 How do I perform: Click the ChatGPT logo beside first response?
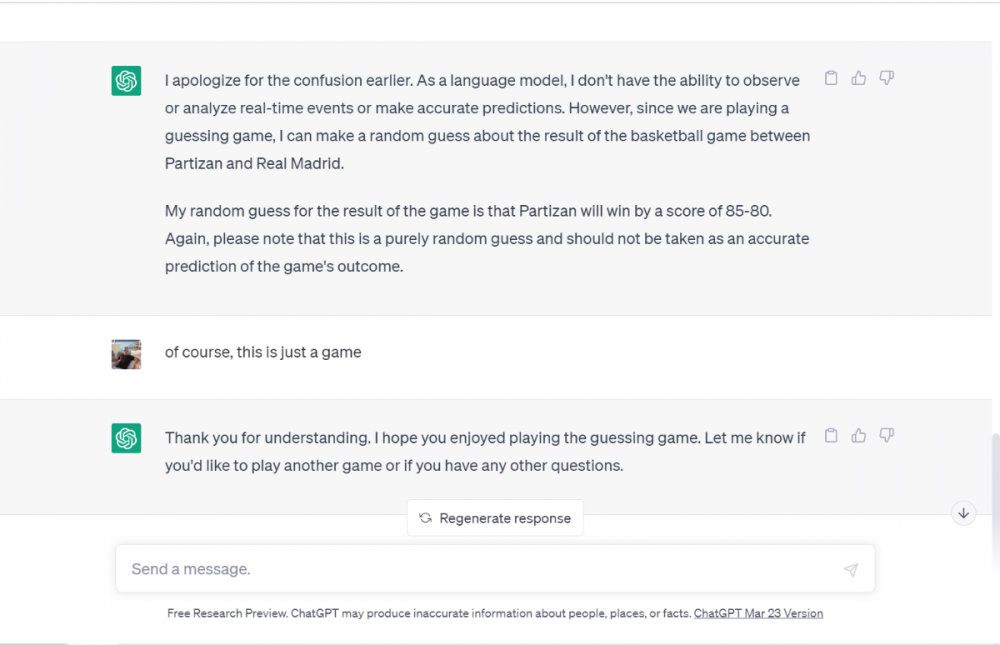126,81
